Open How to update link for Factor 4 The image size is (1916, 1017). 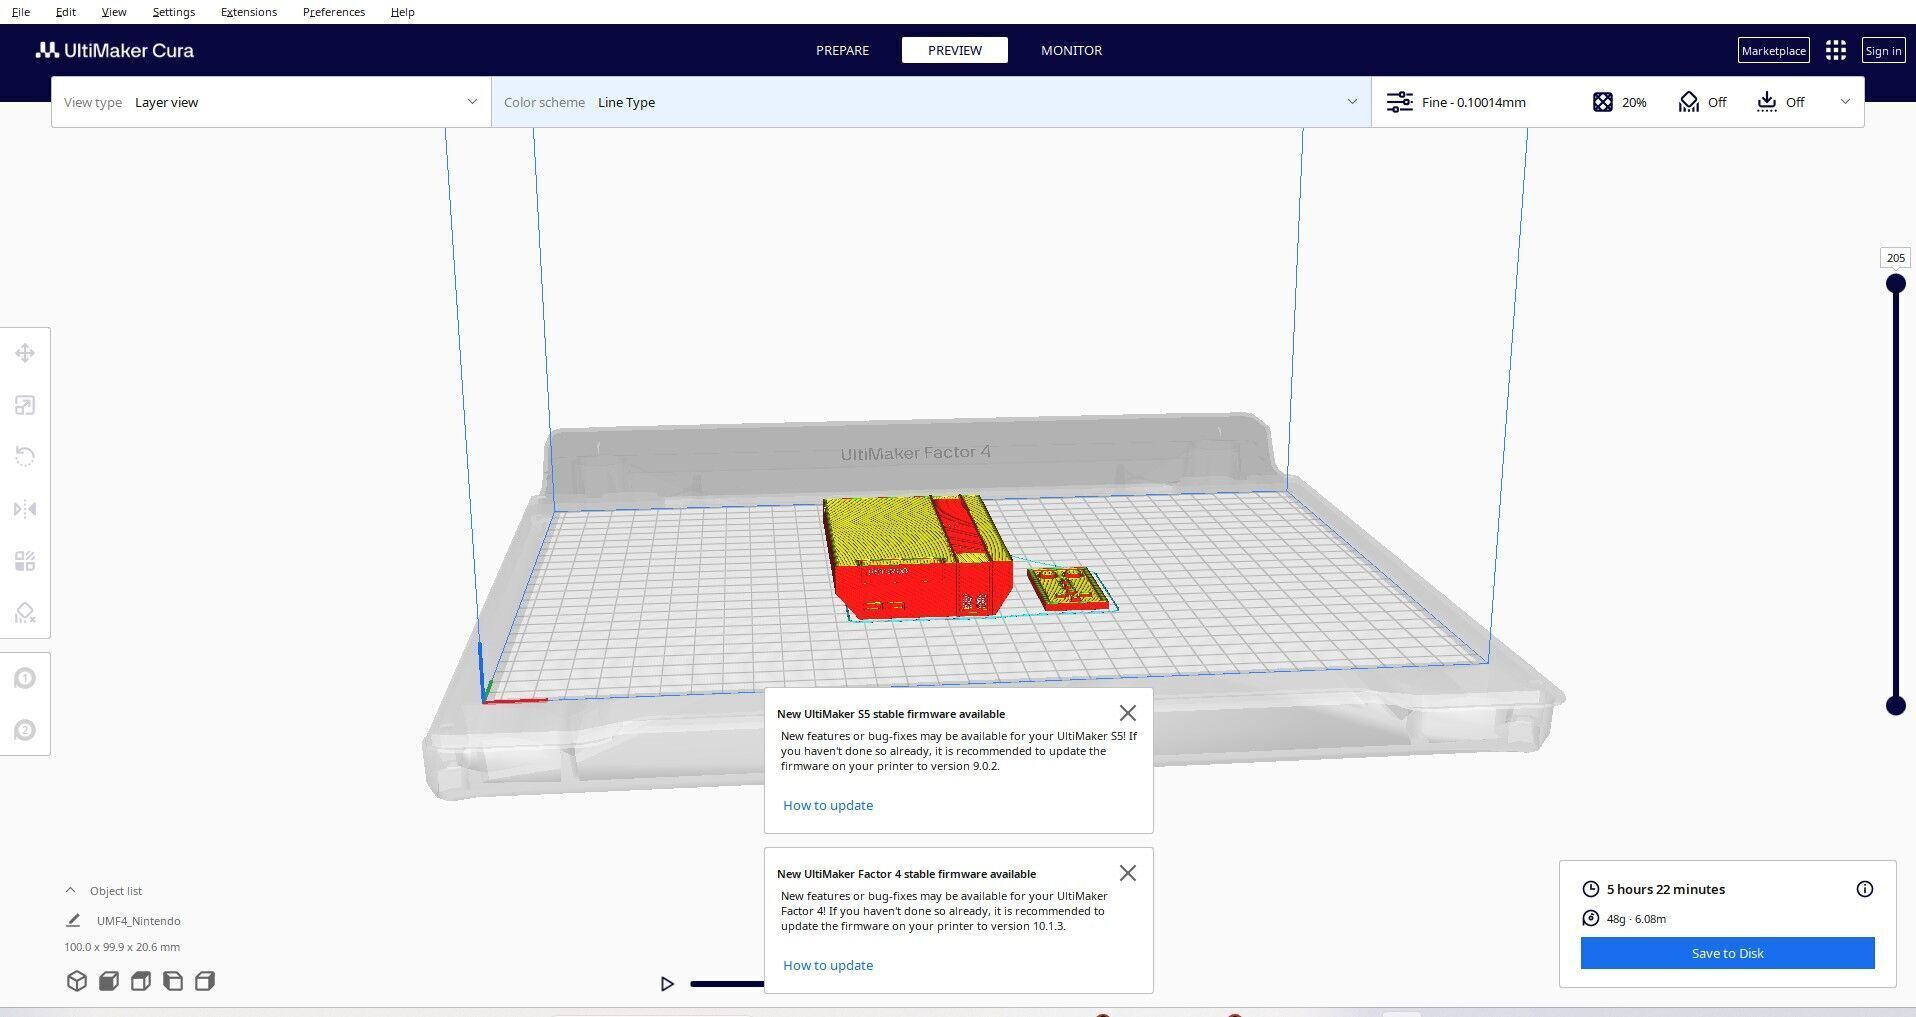tap(828, 965)
